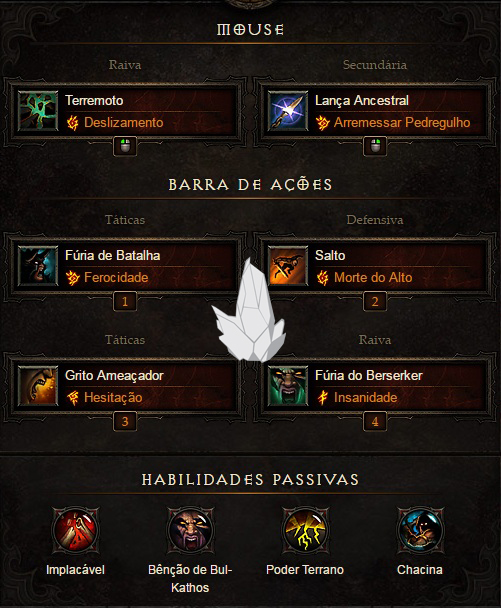Click the Insanidade rune name
Viewport: 501px width, 608px height.
[x=366, y=397]
